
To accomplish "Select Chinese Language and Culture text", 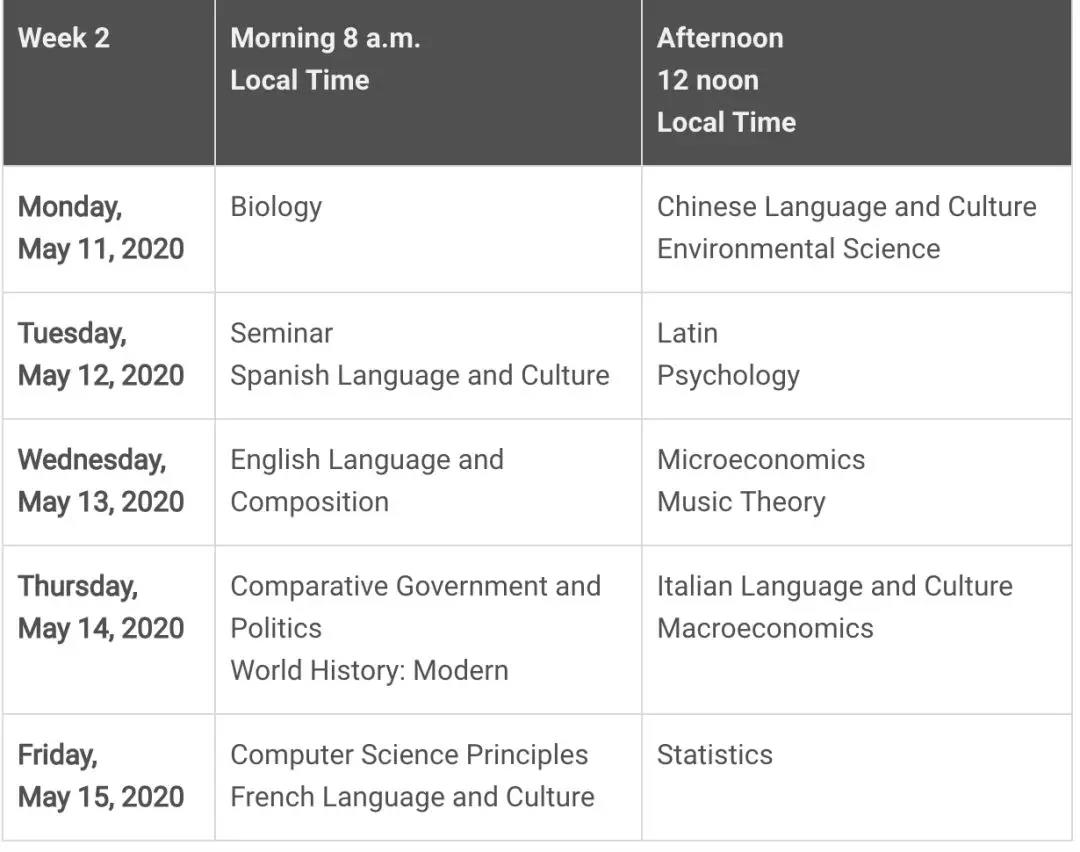I will [x=846, y=207].
